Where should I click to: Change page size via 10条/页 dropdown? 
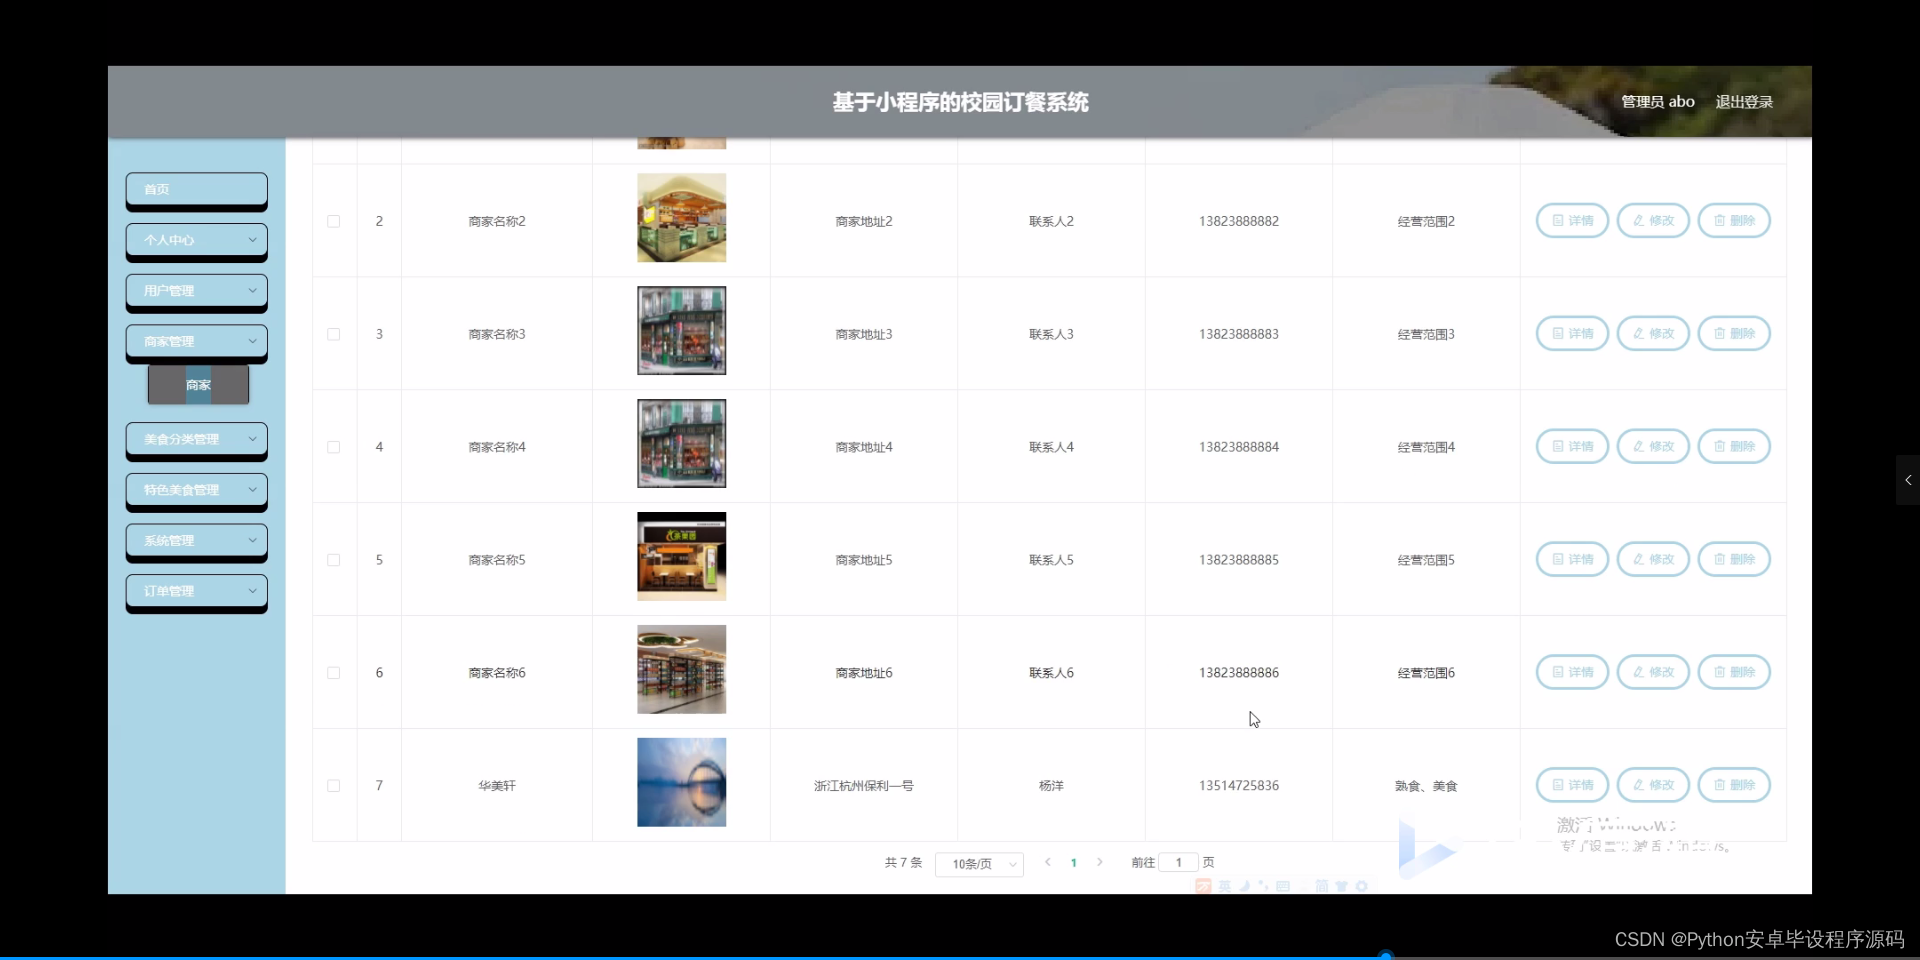(978, 863)
